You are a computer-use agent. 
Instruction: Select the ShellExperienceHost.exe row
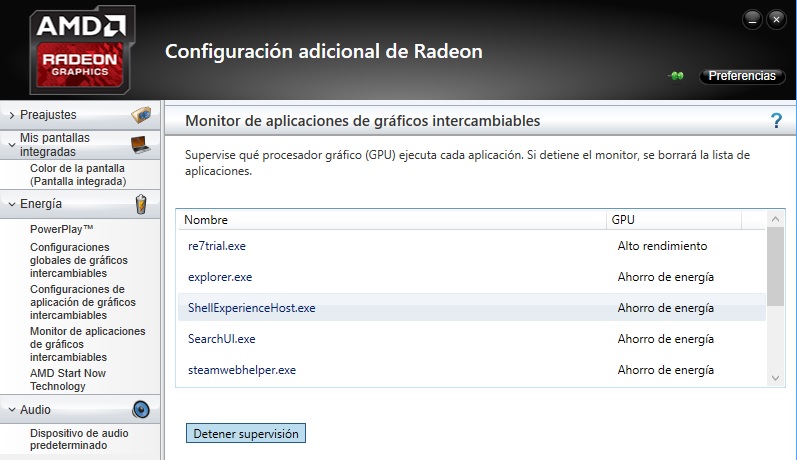pyautogui.click(x=472, y=308)
